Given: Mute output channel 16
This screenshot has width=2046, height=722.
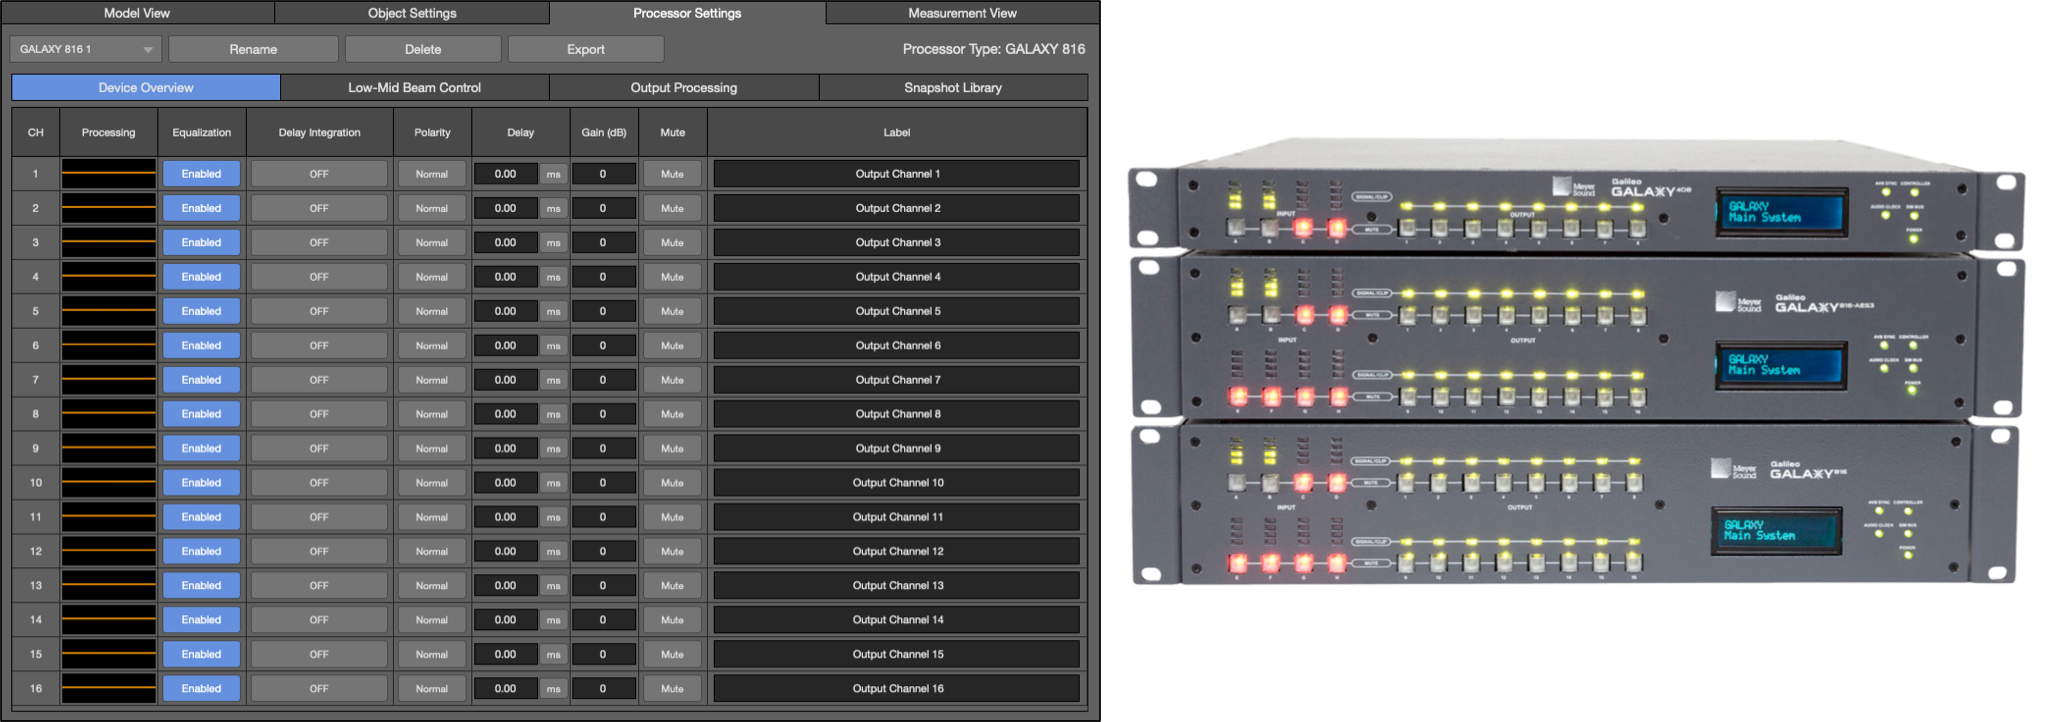Looking at the screenshot, I should tap(672, 688).
